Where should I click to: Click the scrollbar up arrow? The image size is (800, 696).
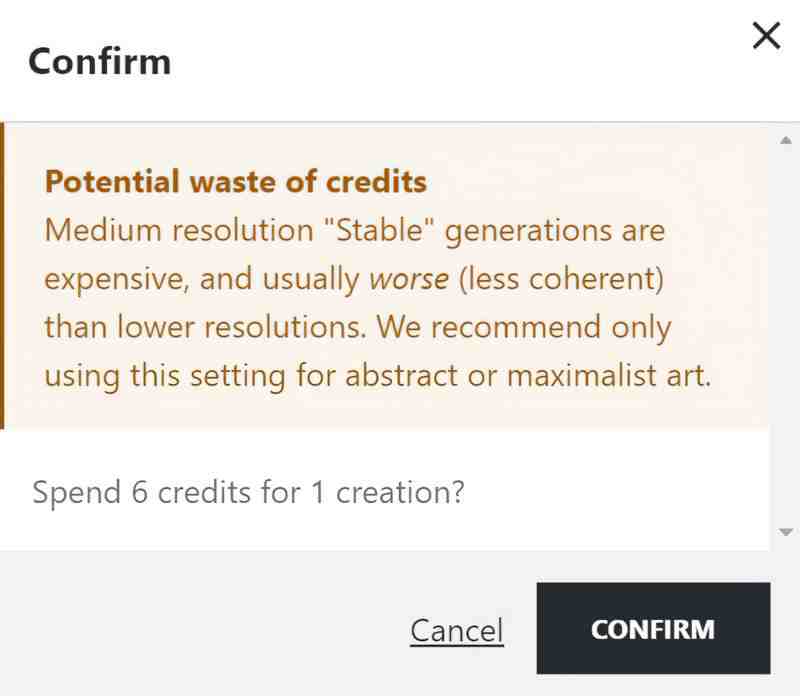point(786,140)
